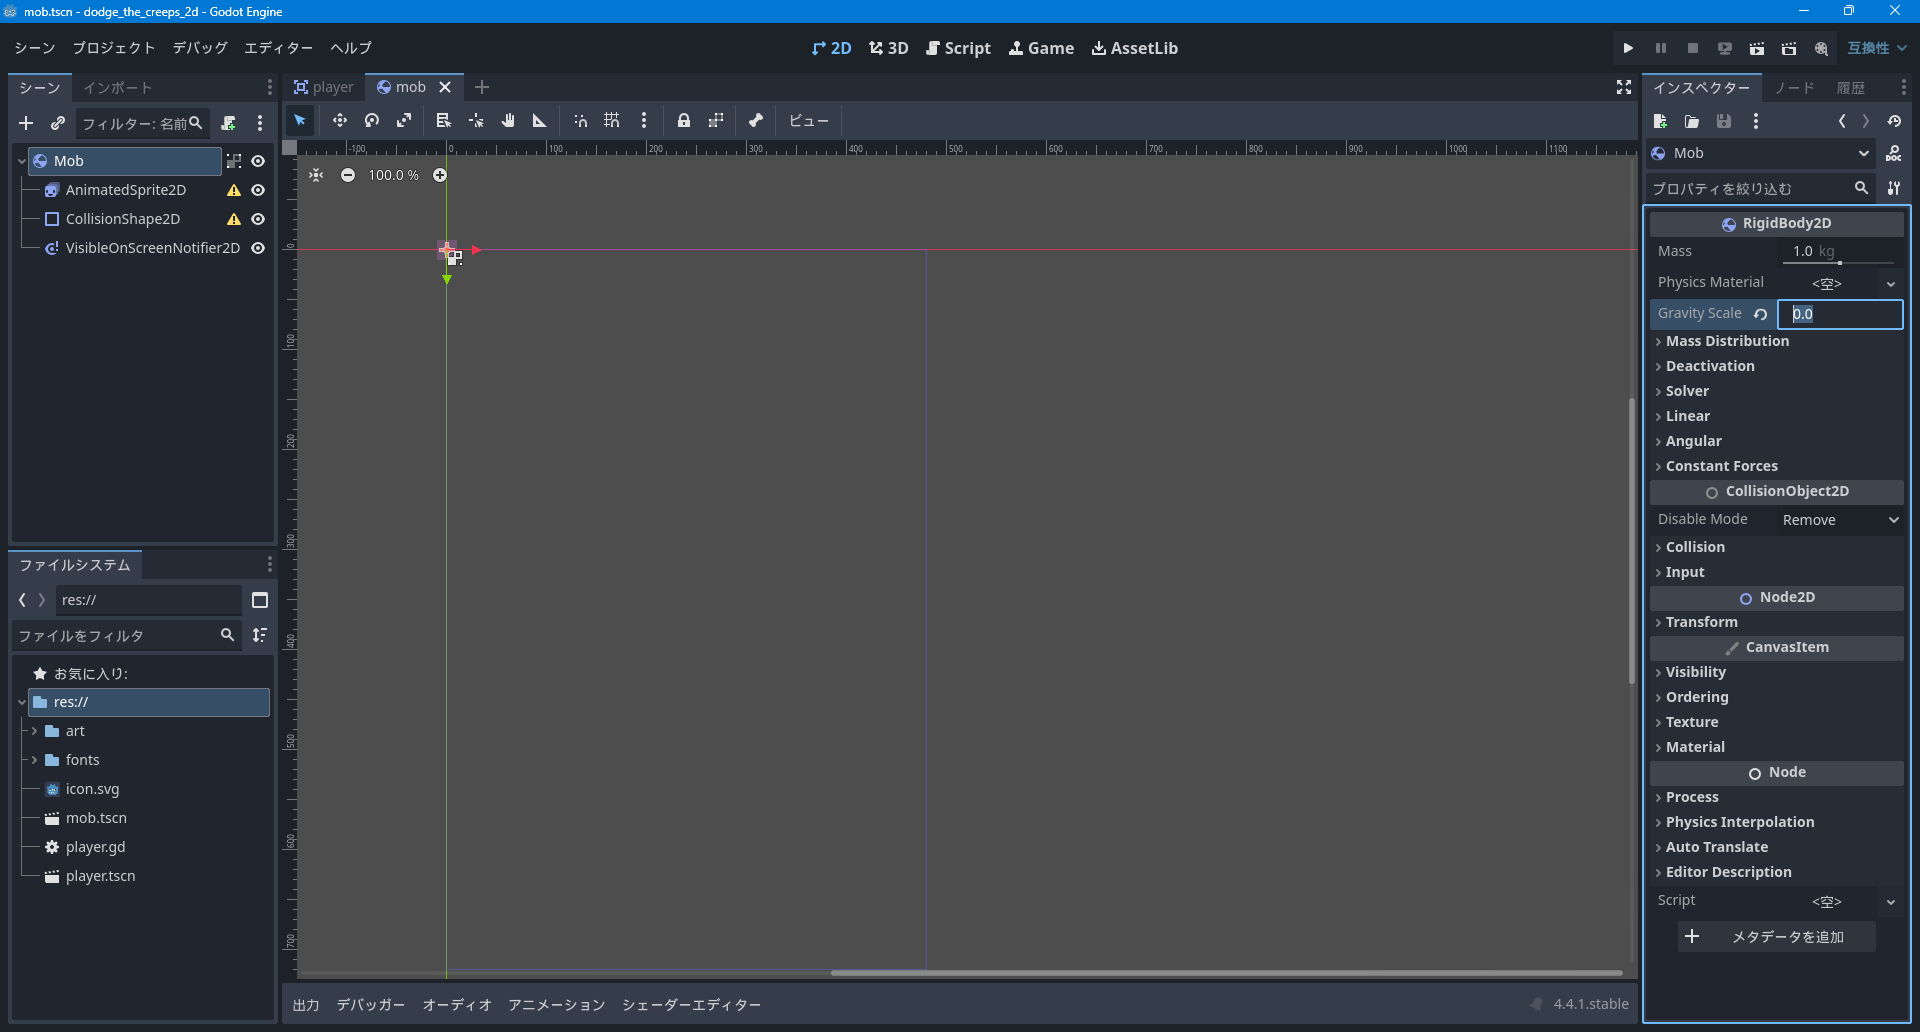The width and height of the screenshot is (1920, 1032).
Task: Open the 出力 bottom panel
Action: pyautogui.click(x=306, y=1005)
